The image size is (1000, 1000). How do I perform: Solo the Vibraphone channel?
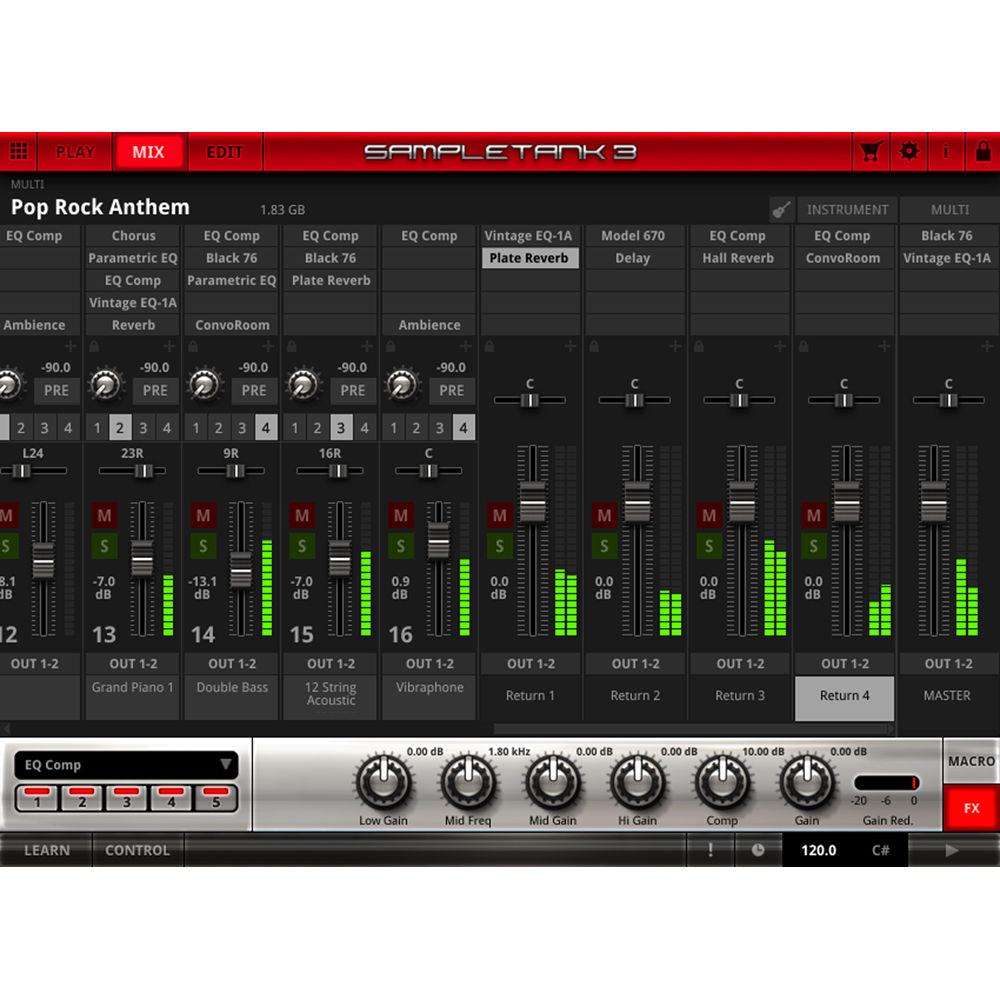coord(400,546)
